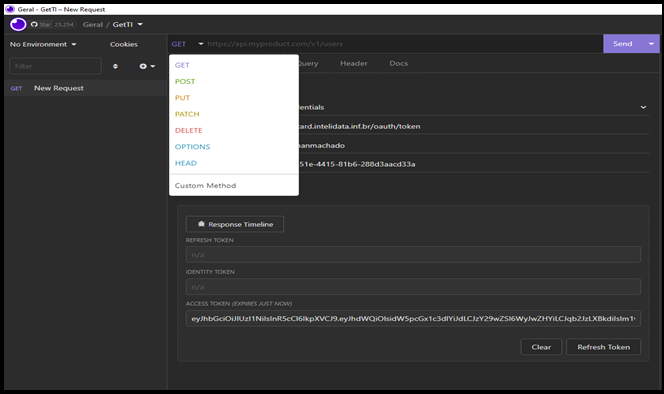
Task: Click the username field ending 'anmachado'
Action: (473, 145)
